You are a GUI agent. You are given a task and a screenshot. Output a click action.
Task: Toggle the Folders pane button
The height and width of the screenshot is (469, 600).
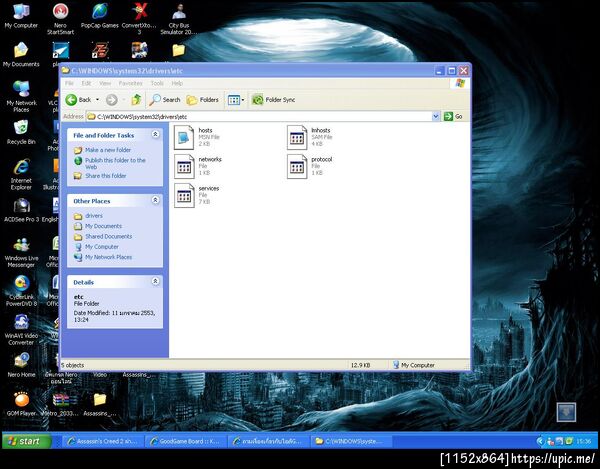click(x=202, y=100)
